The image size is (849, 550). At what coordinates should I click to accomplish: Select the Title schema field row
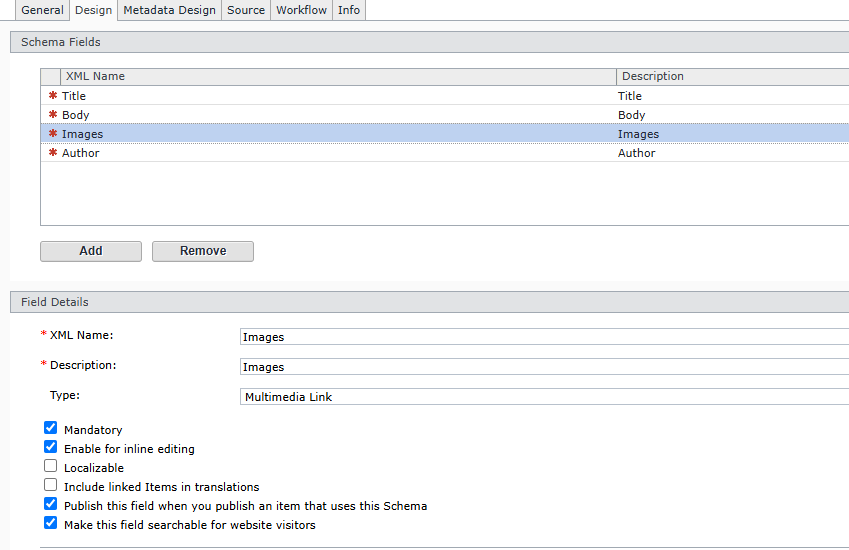click(x=74, y=96)
